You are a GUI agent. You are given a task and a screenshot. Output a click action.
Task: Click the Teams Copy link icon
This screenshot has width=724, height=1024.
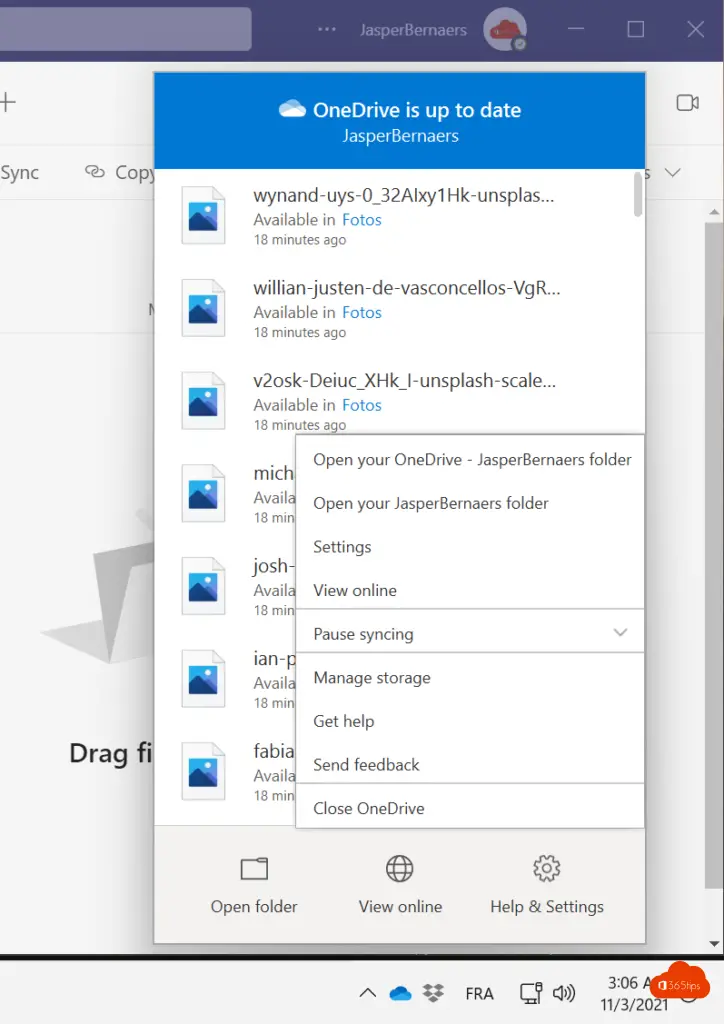pos(95,172)
